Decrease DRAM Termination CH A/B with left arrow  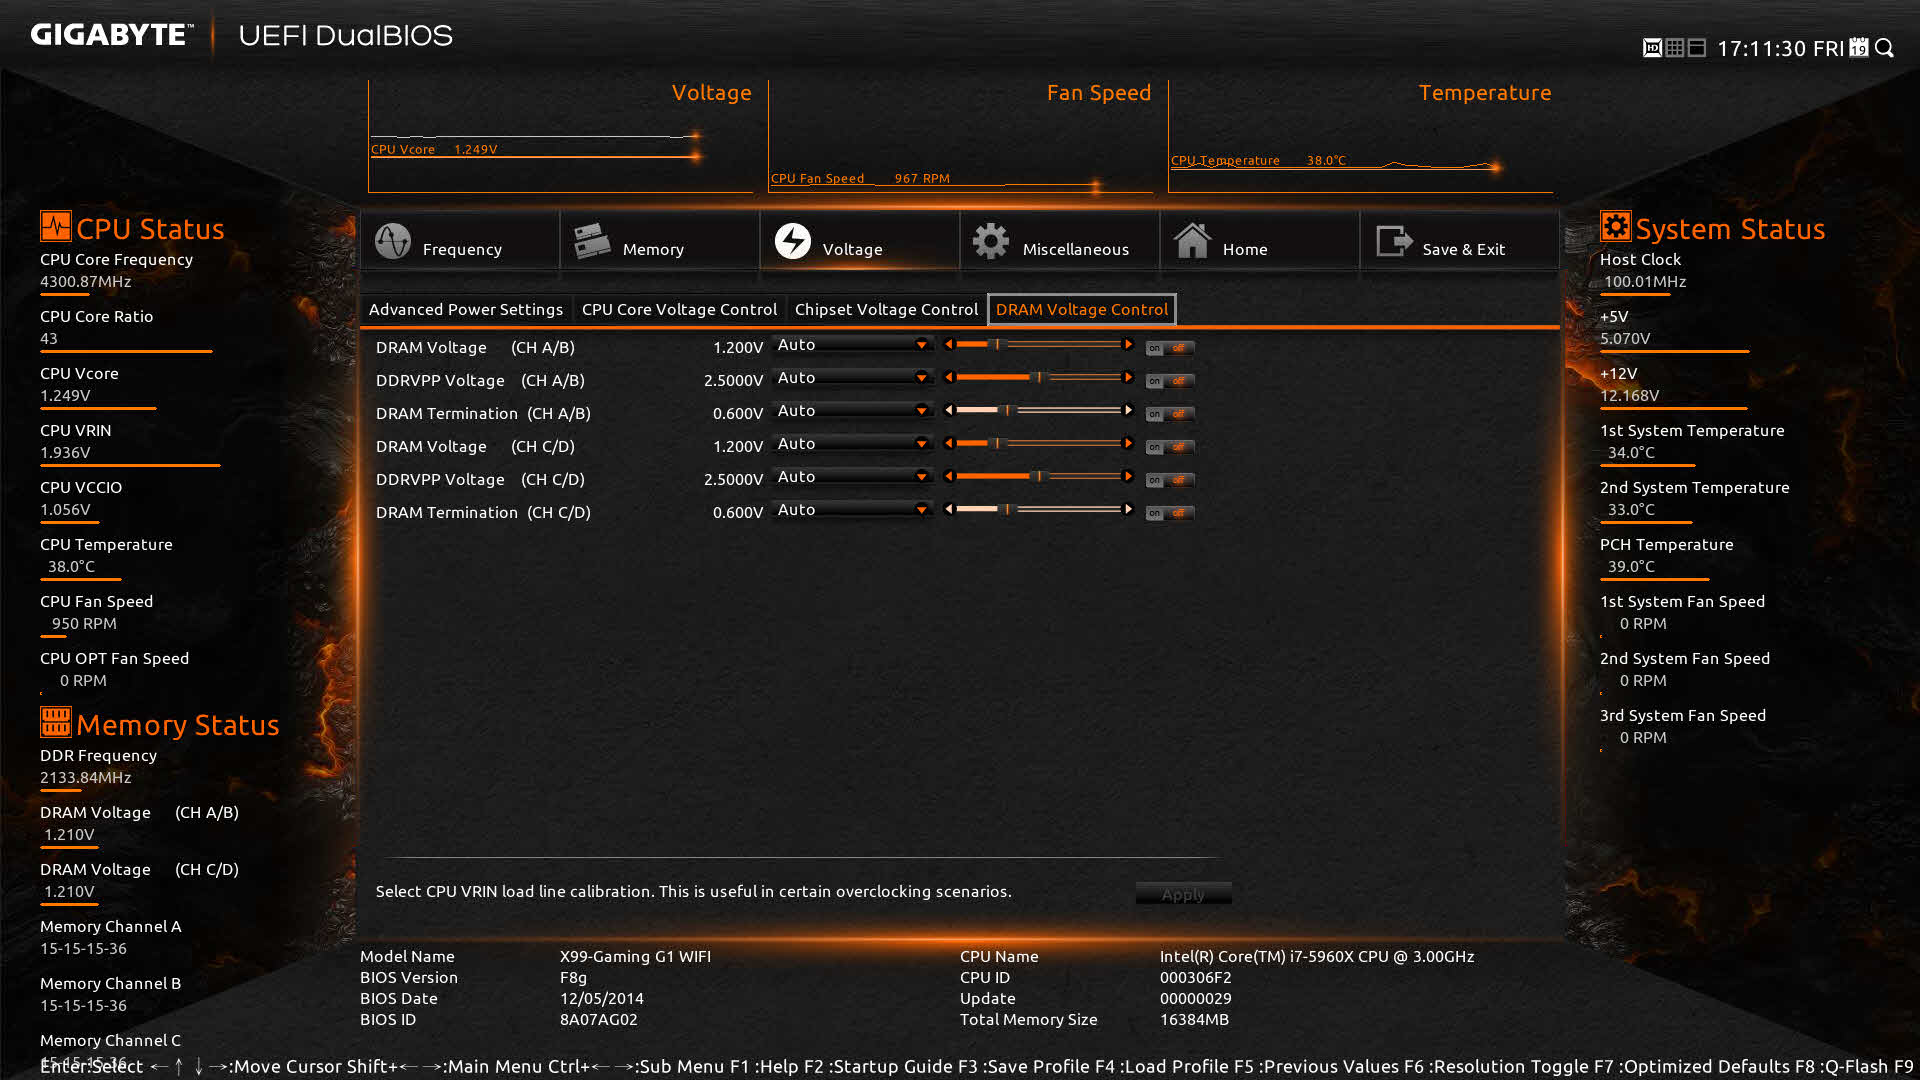coord(948,411)
